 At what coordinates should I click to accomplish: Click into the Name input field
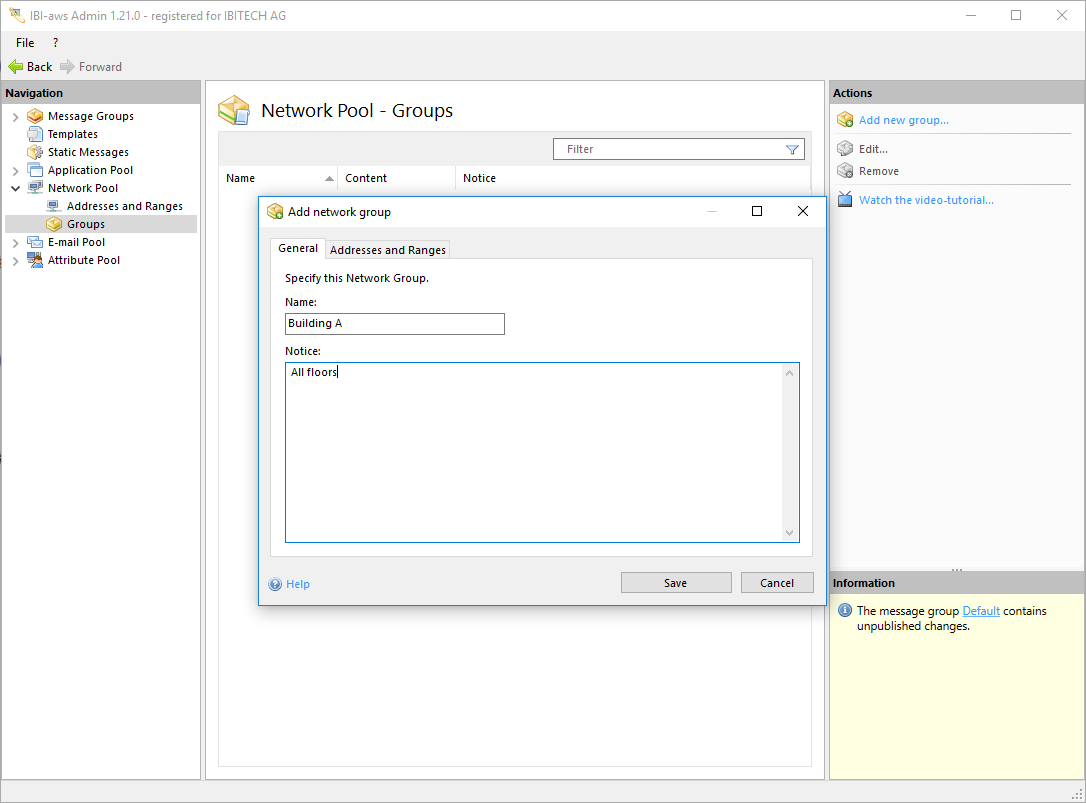pos(394,324)
